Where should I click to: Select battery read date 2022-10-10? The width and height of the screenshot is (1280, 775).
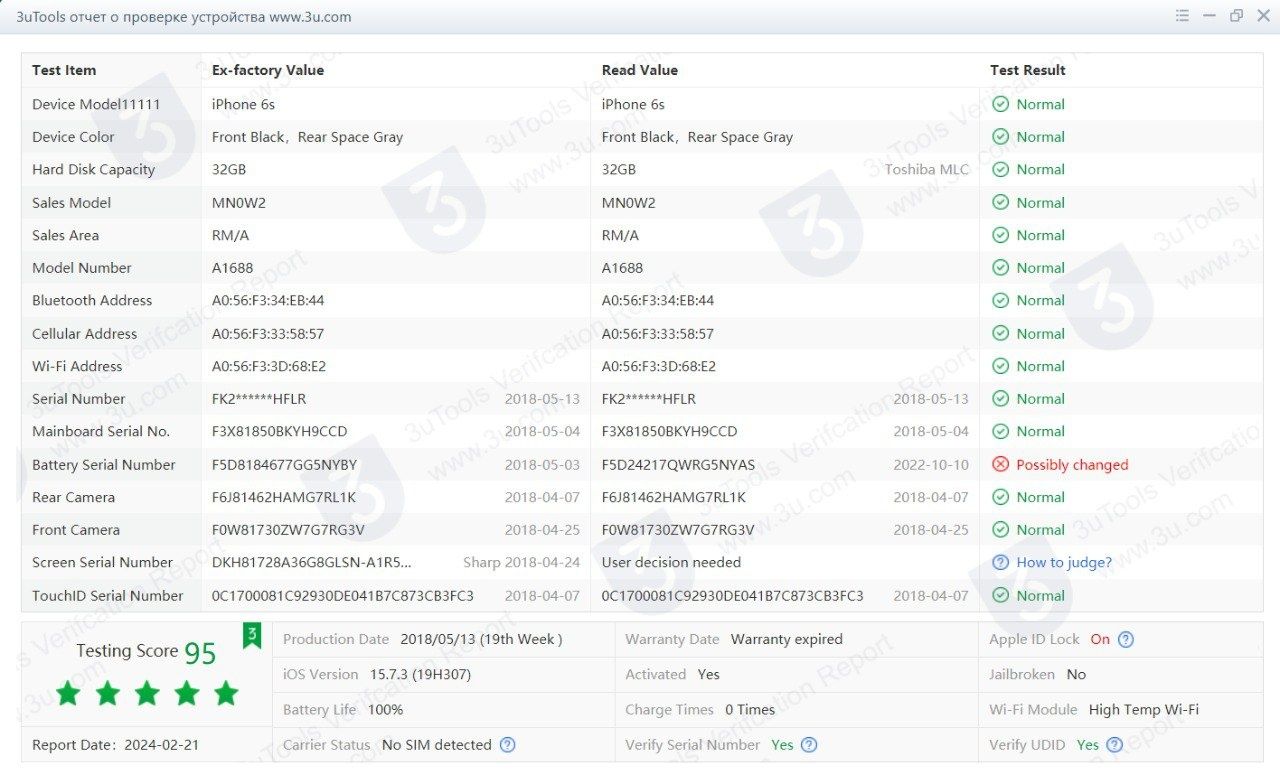point(931,465)
